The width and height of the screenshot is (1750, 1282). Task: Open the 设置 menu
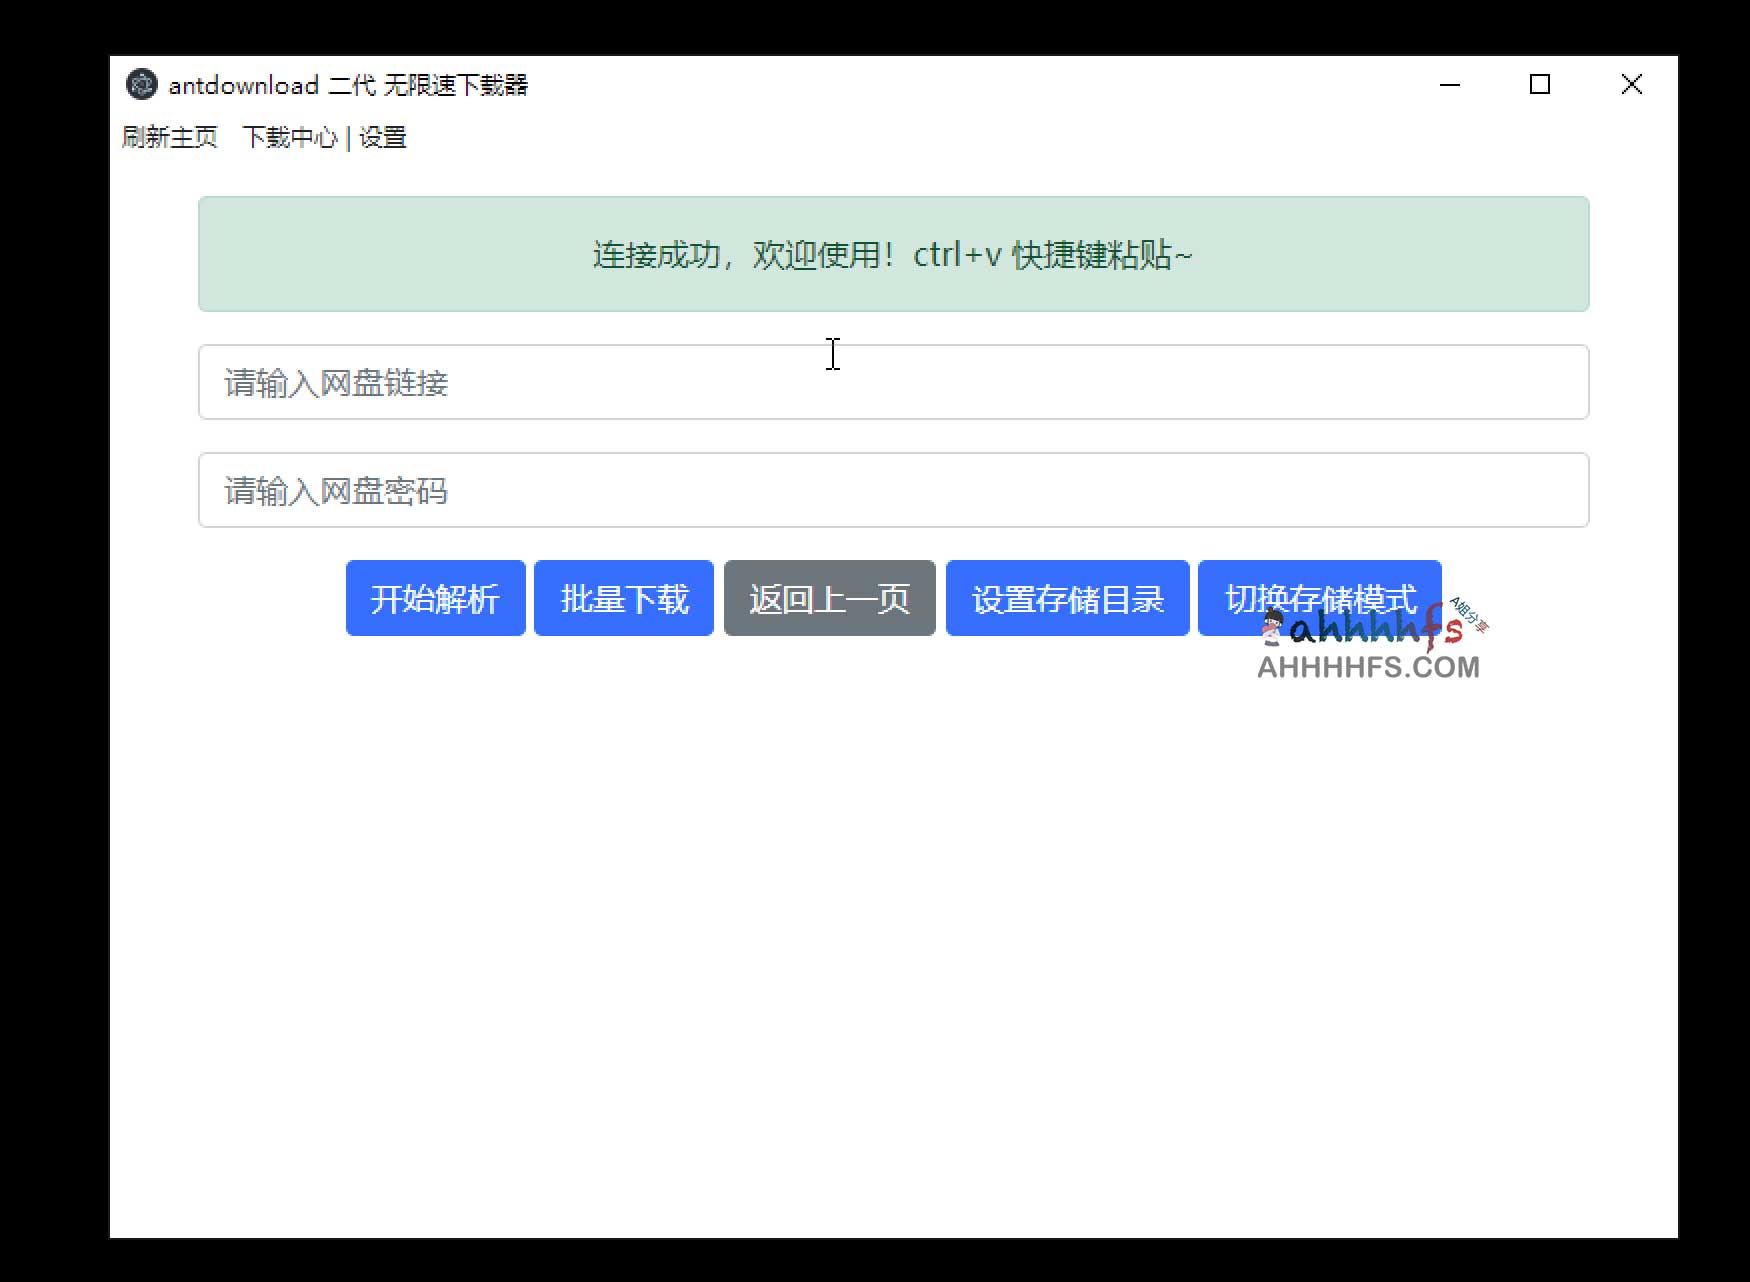pyautogui.click(x=384, y=137)
